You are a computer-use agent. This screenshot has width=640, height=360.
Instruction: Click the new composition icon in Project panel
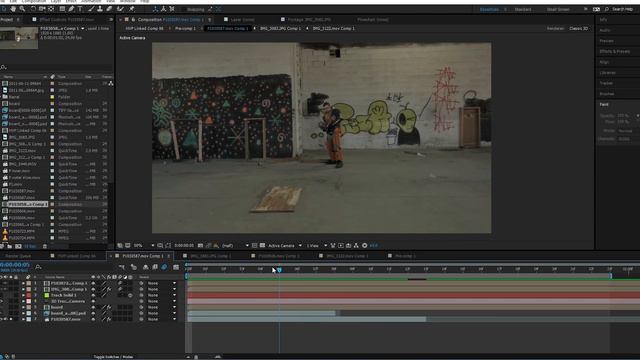coord(18,247)
